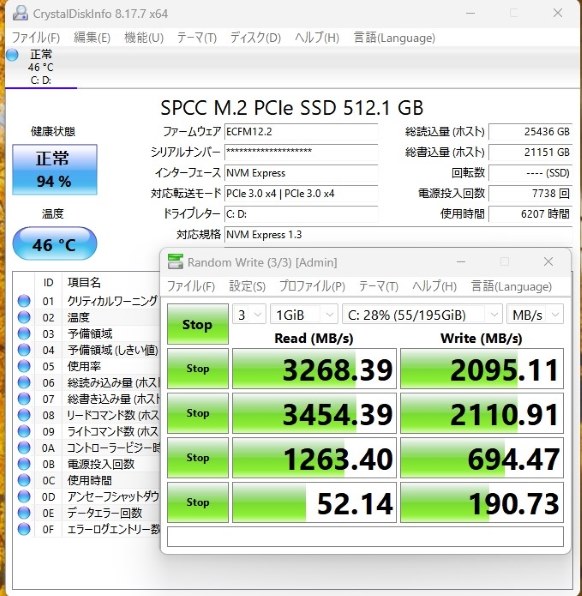
Task: Click the CrystalDiskMark title bar app icon
Action: 175,262
